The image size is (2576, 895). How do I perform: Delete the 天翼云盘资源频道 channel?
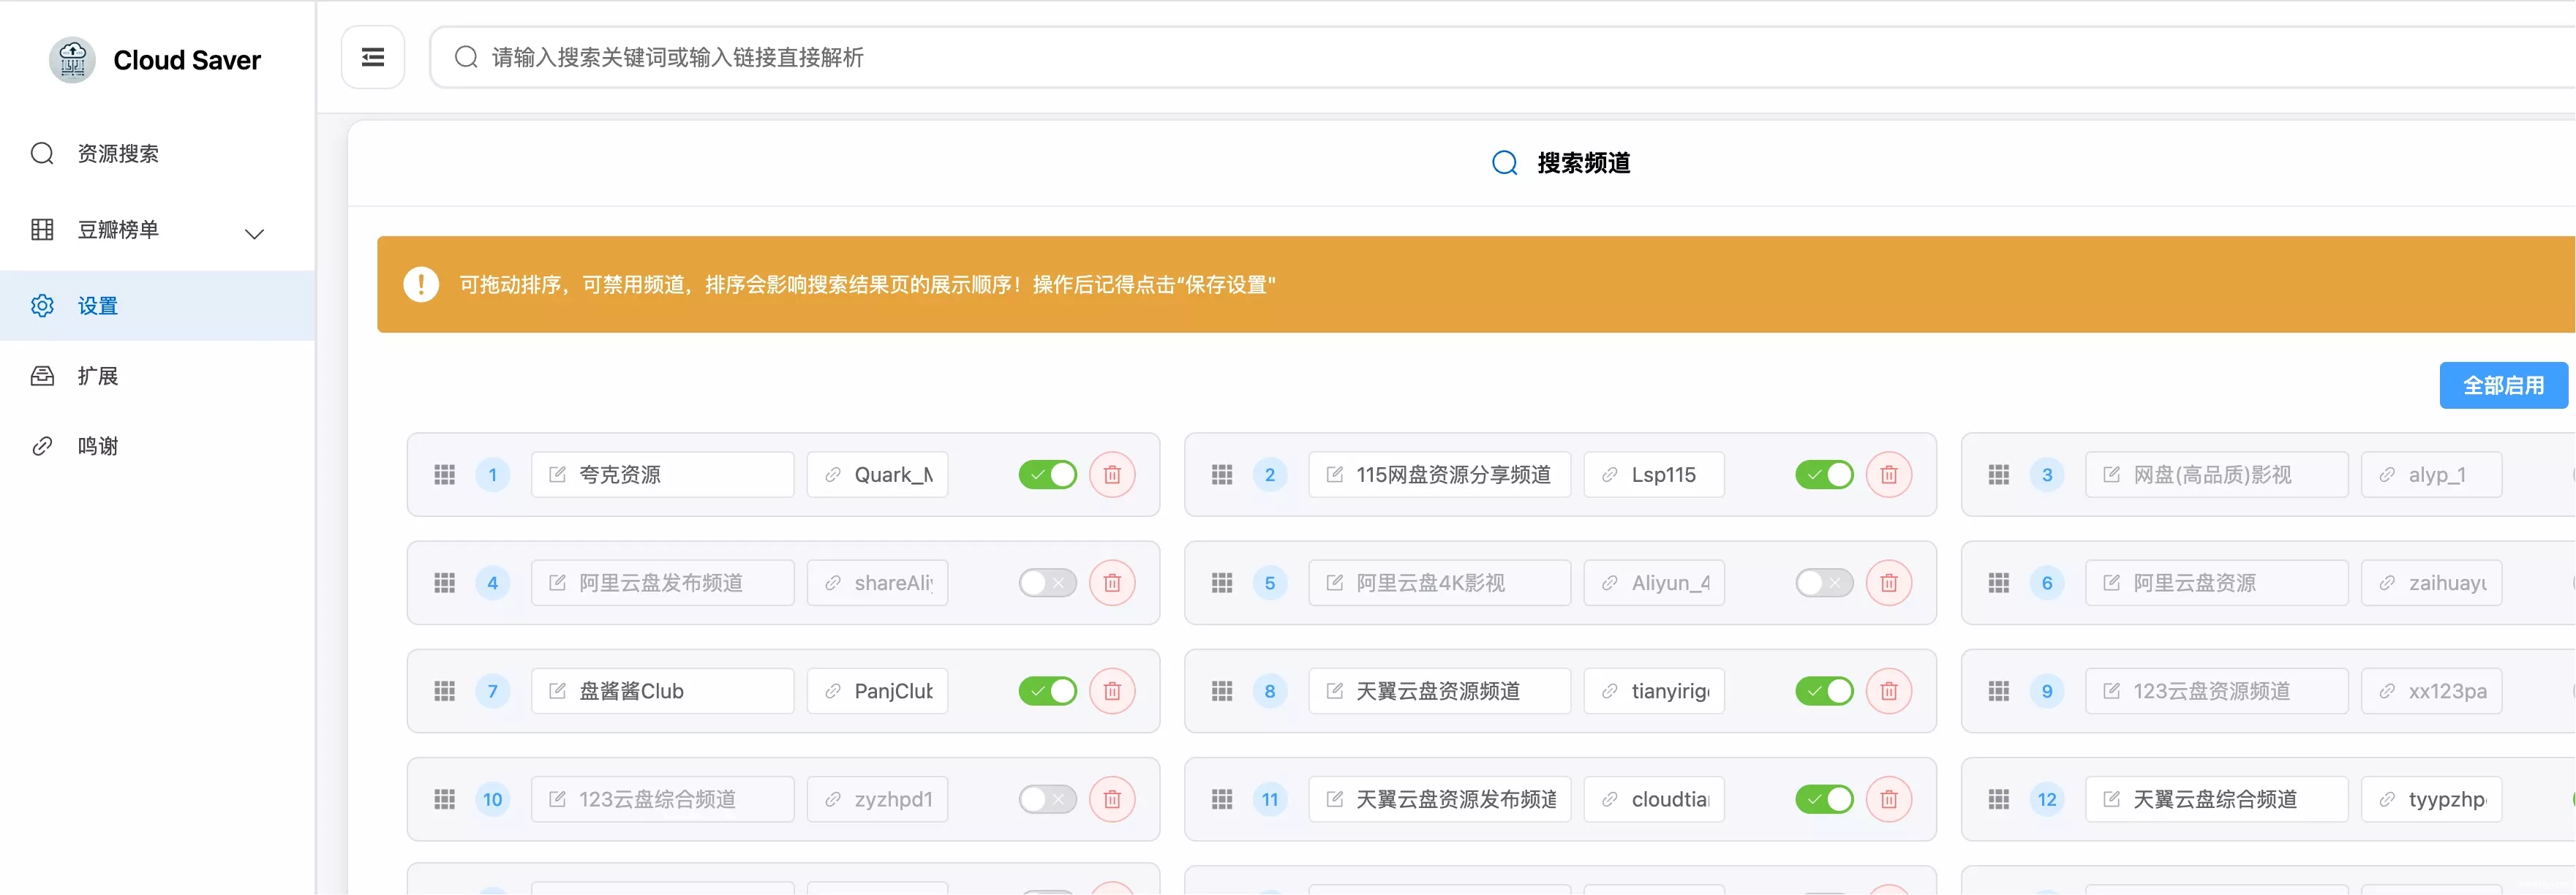(x=1889, y=691)
